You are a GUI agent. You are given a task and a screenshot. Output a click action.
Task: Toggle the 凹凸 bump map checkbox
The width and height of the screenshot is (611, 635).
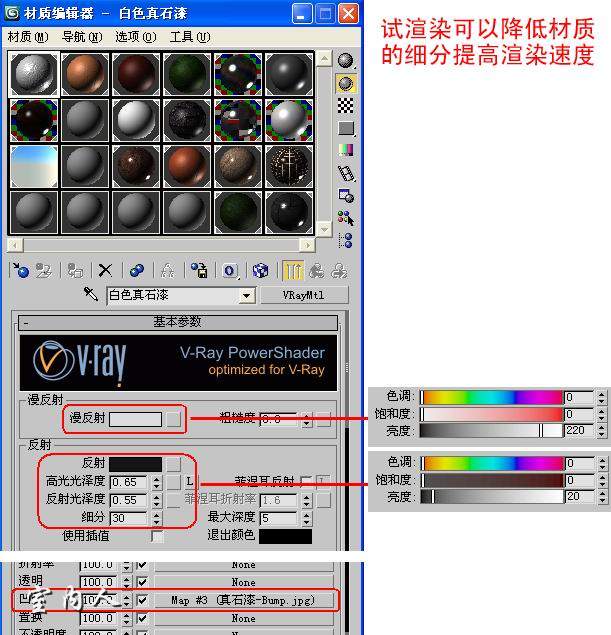(x=142, y=600)
